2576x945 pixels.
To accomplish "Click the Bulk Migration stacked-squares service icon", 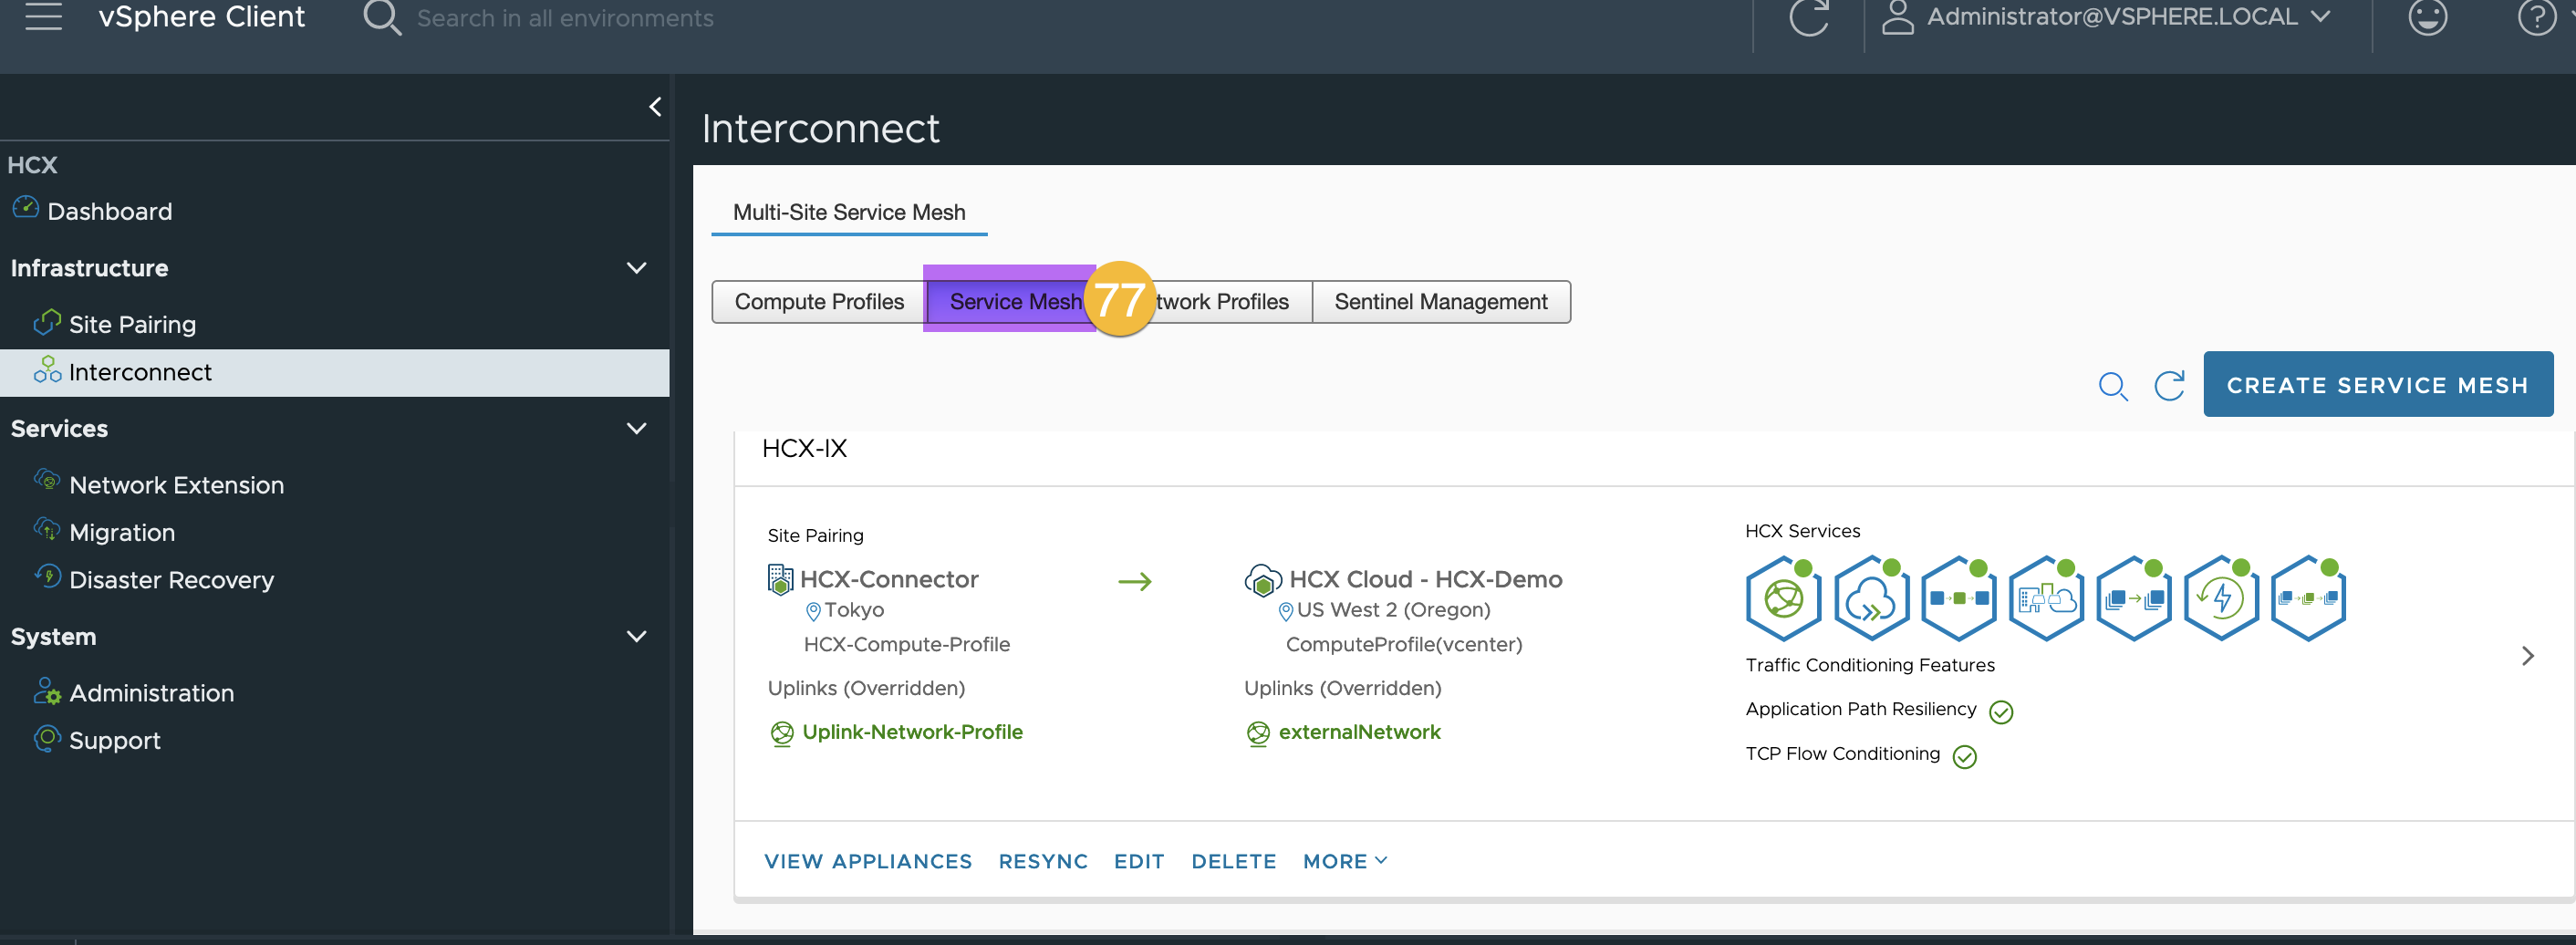I will pos(2133,598).
